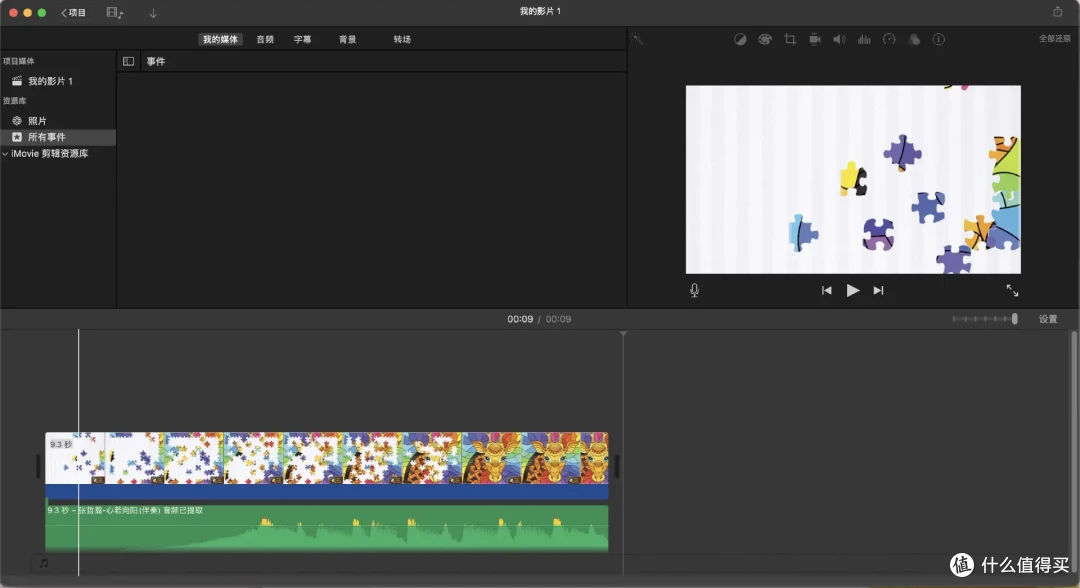Play the movie preview

(853, 291)
